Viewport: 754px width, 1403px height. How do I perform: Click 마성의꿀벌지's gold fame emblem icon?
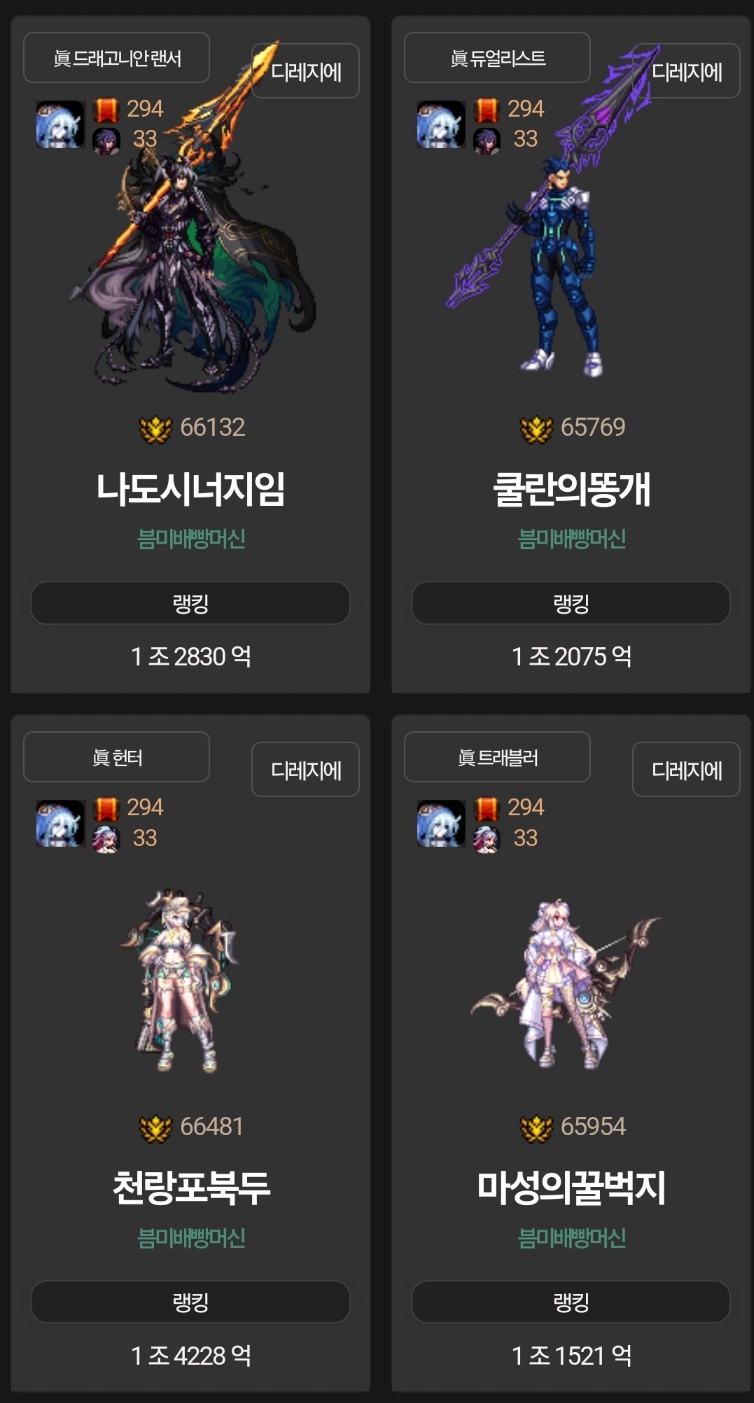pos(537,1128)
